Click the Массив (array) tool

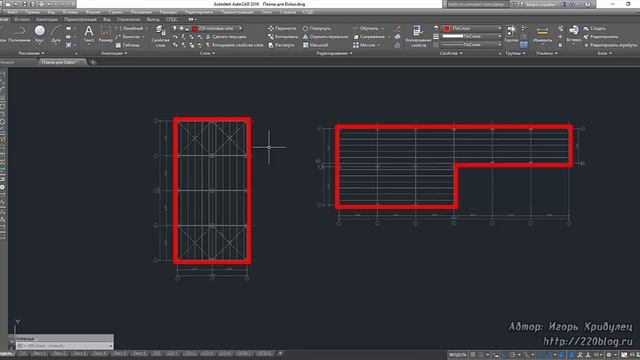[364, 45]
